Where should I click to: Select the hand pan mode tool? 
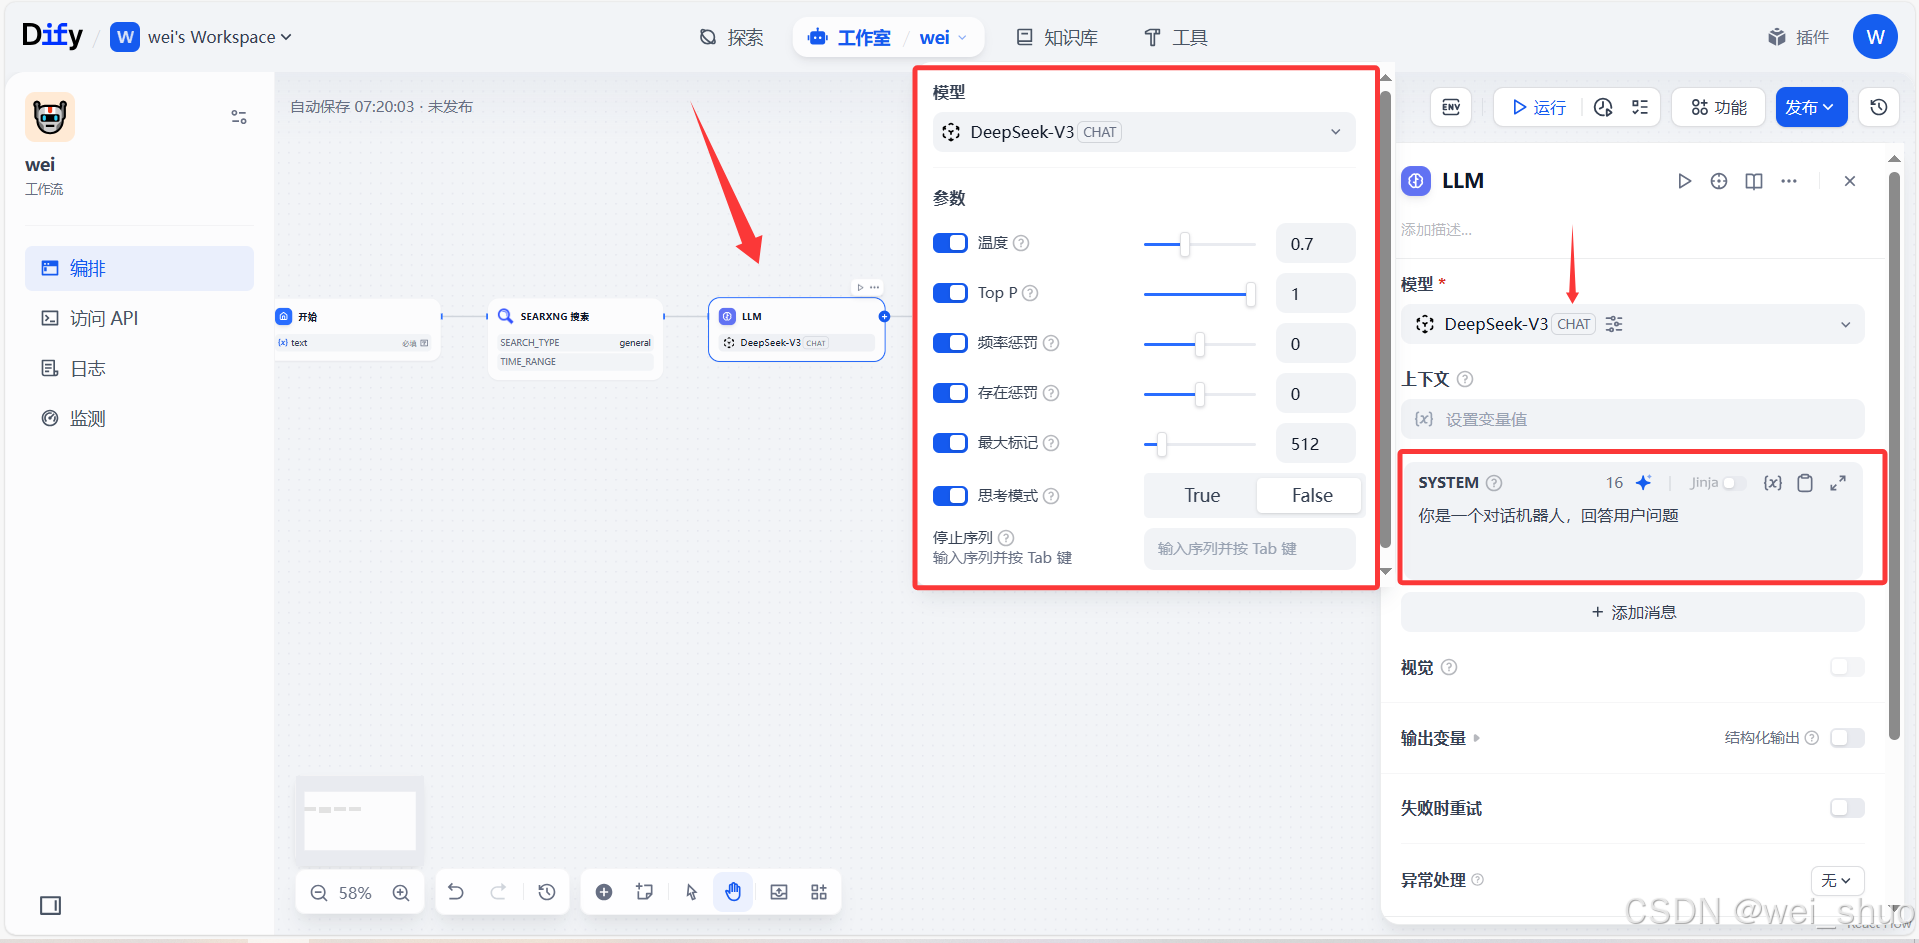tap(733, 892)
